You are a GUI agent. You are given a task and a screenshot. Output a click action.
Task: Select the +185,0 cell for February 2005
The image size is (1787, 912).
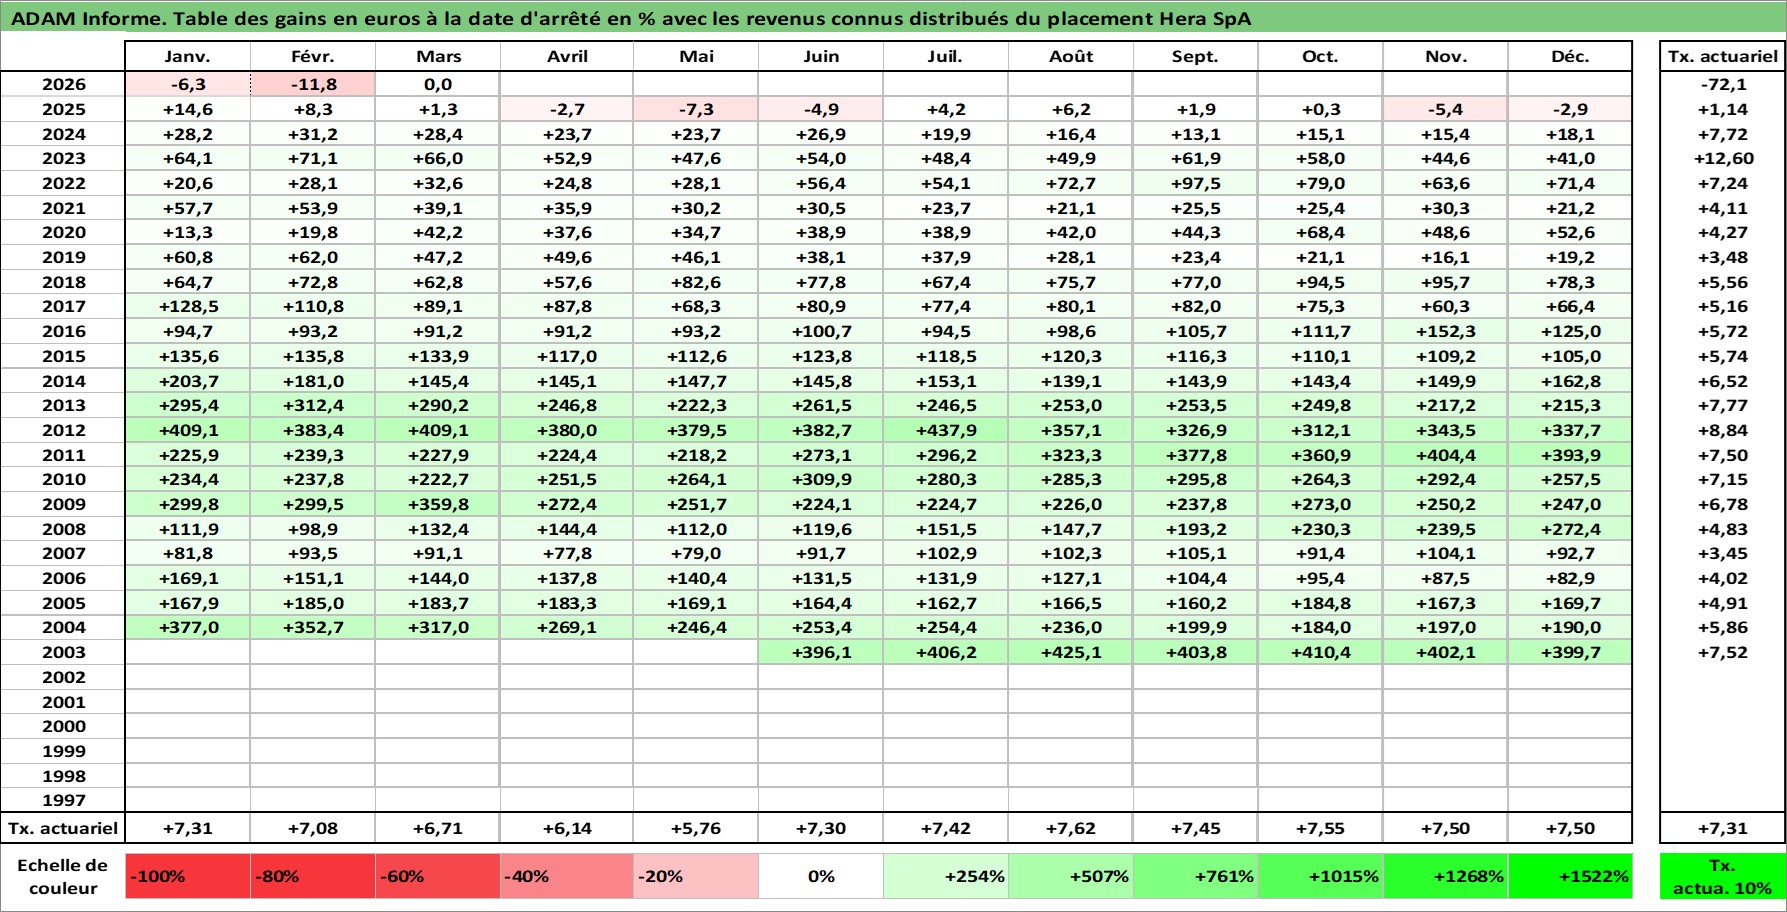[x=313, y=603]
